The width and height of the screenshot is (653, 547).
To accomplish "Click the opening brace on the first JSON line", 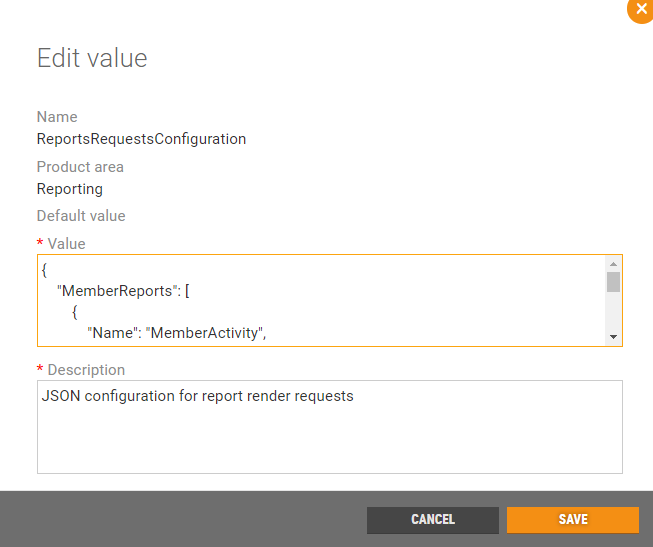I will pyautogui.click(x=45, y=270).
